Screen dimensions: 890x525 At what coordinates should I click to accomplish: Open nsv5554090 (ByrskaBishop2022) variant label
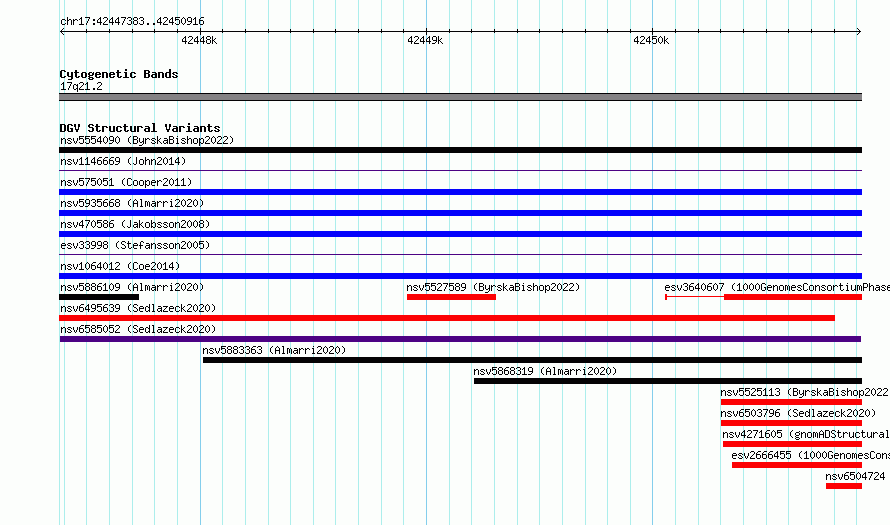pos(147,140)
